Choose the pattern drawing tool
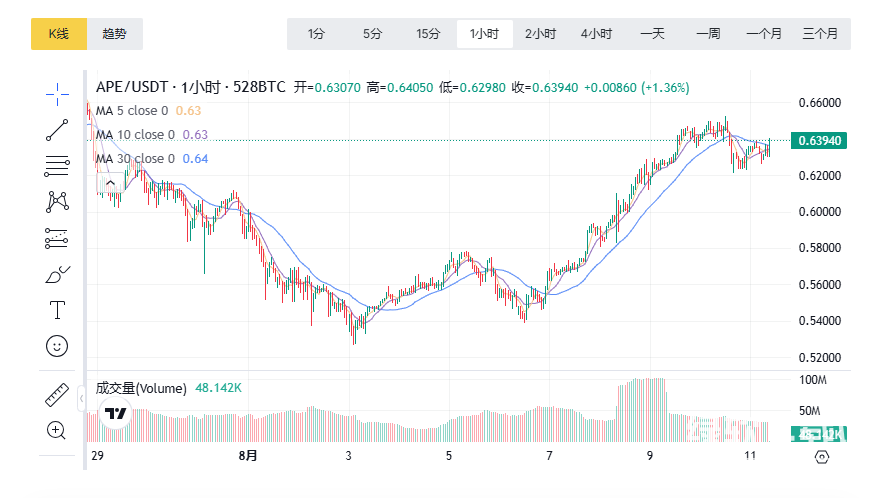 pyautogui.click(x=57, y=201)
